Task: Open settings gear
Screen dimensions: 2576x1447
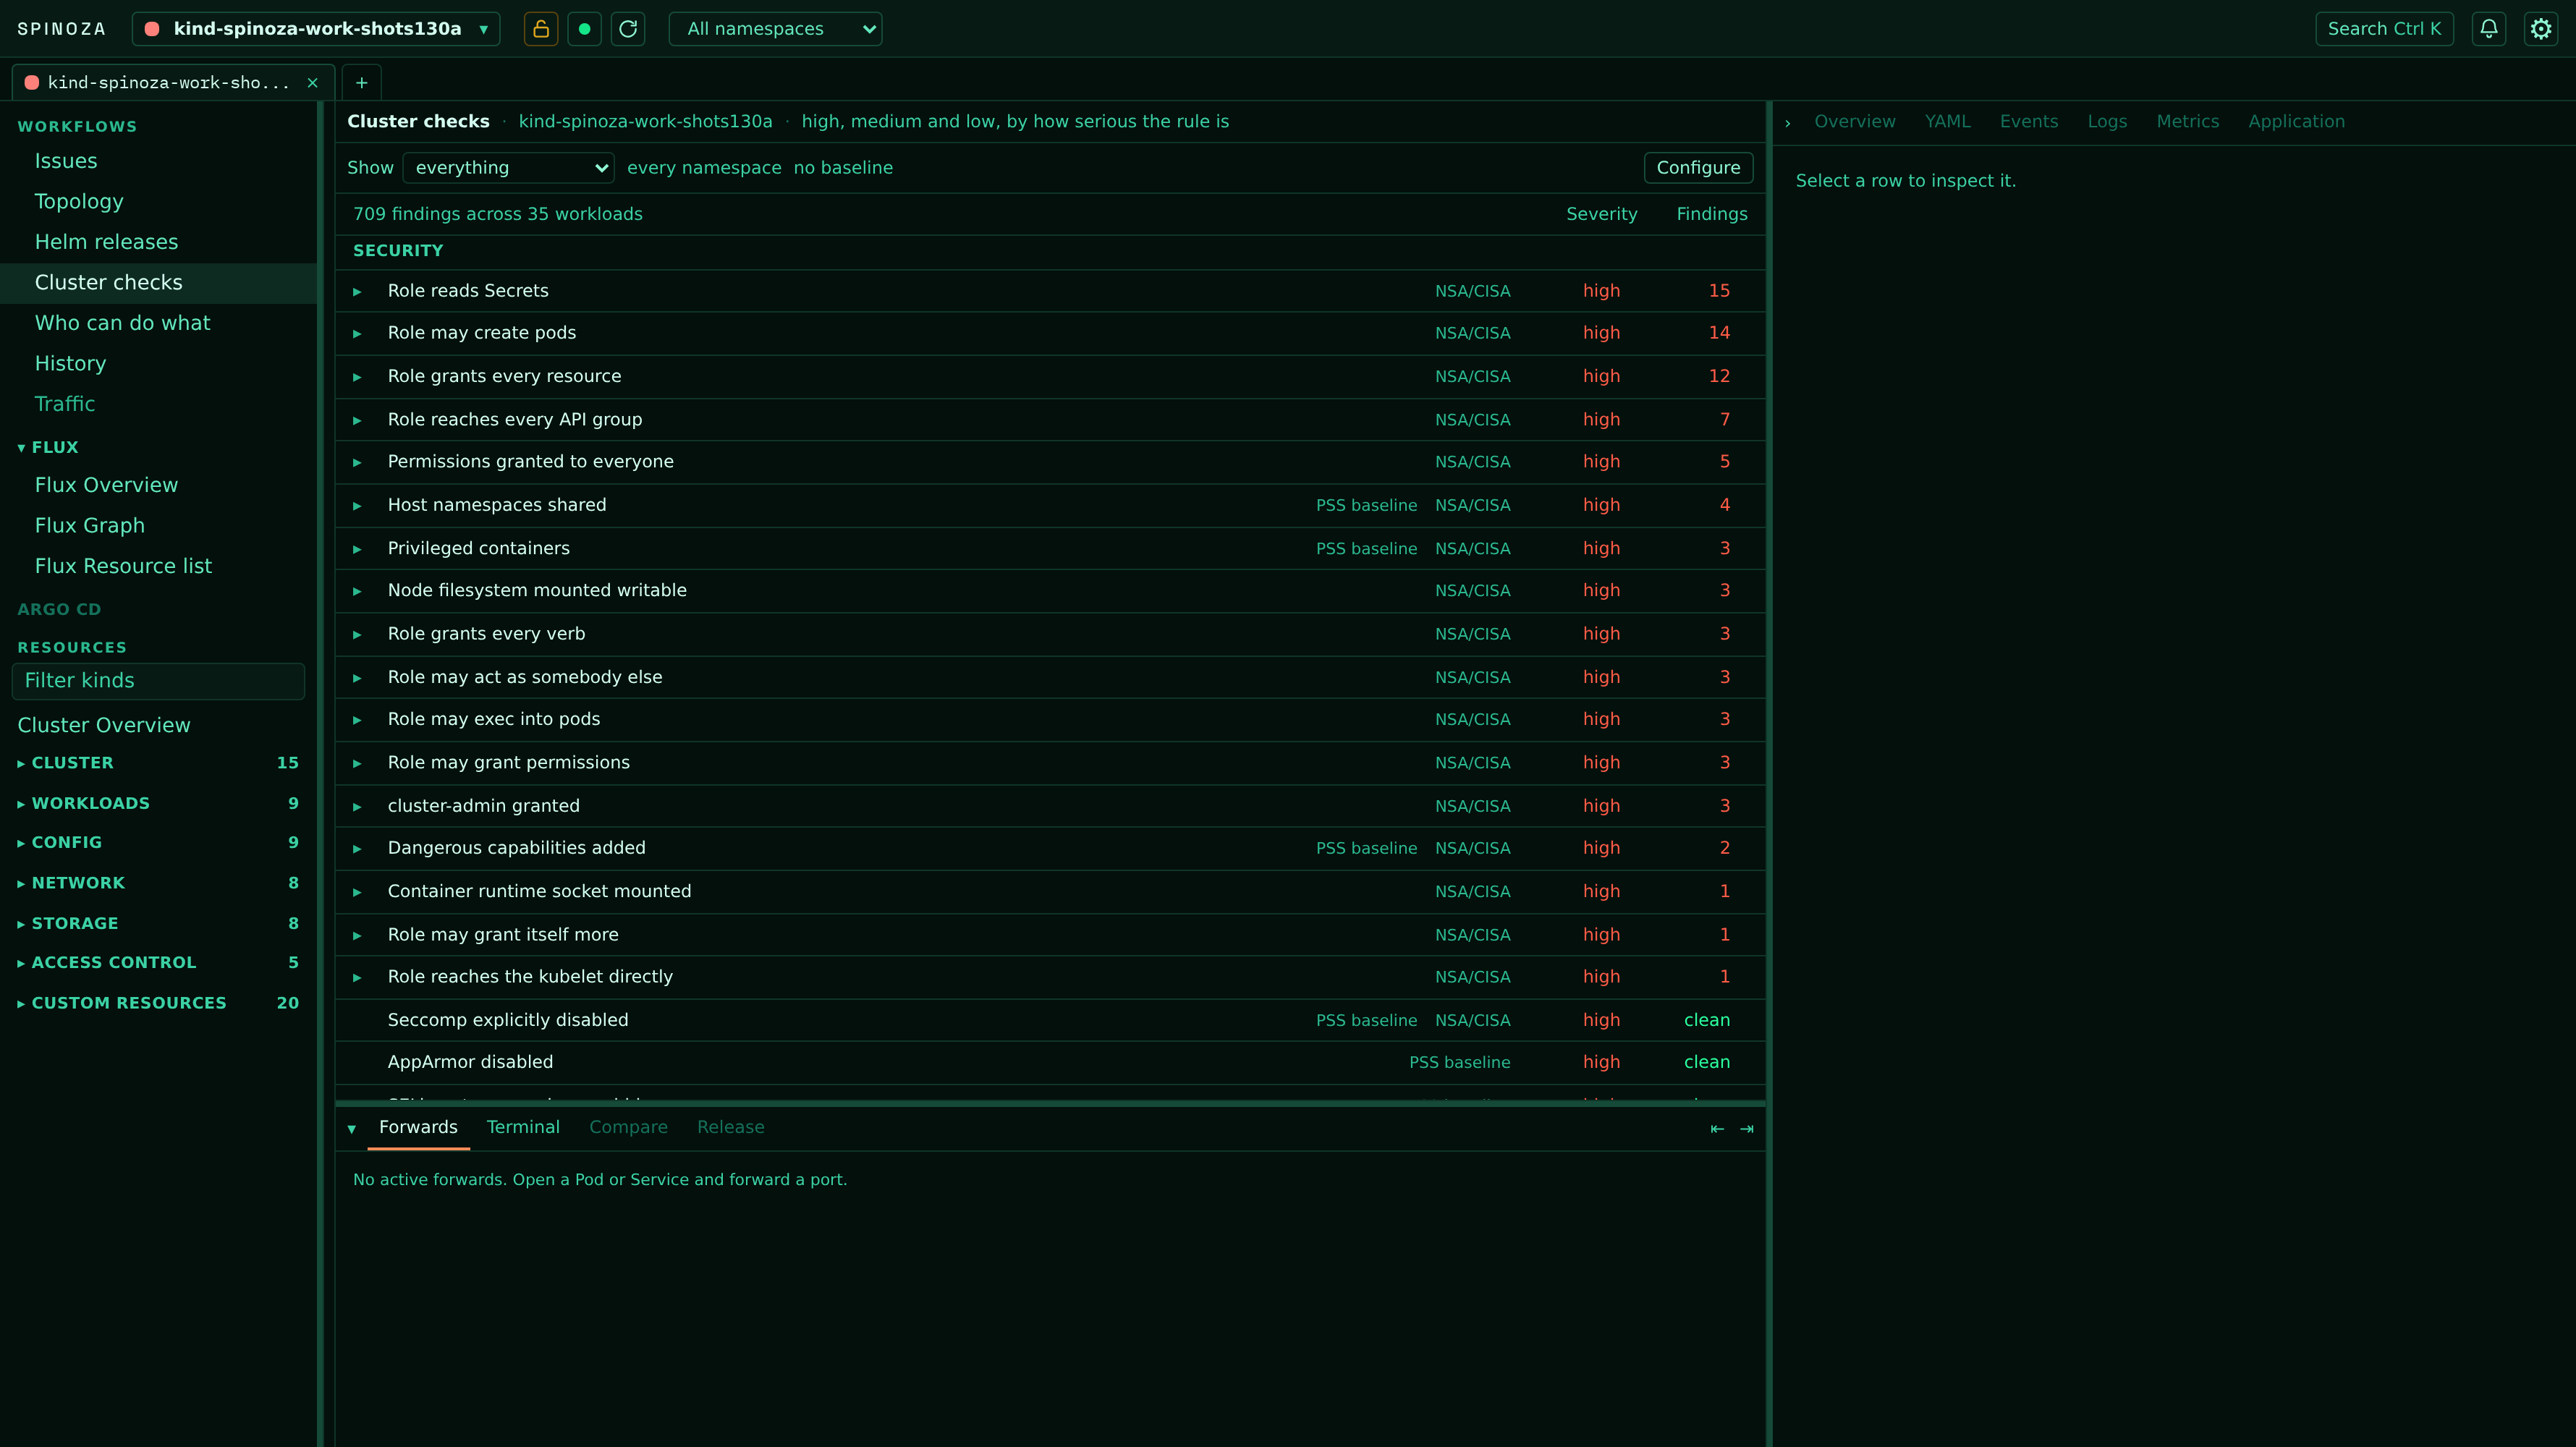Action: (2541, 29)
